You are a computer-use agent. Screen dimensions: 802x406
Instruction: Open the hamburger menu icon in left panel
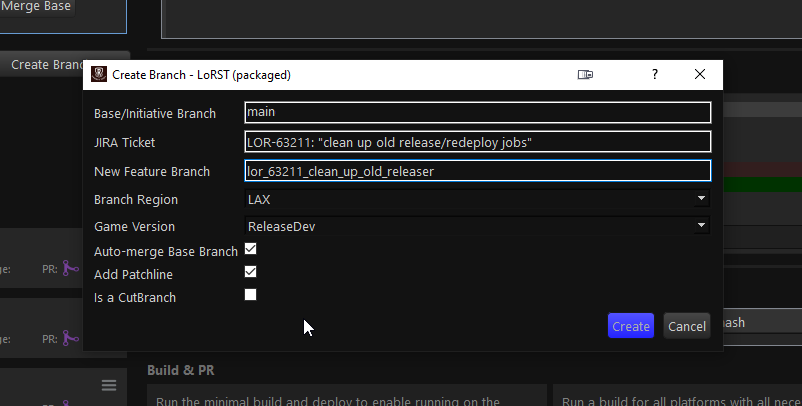(x=109, y=385)
